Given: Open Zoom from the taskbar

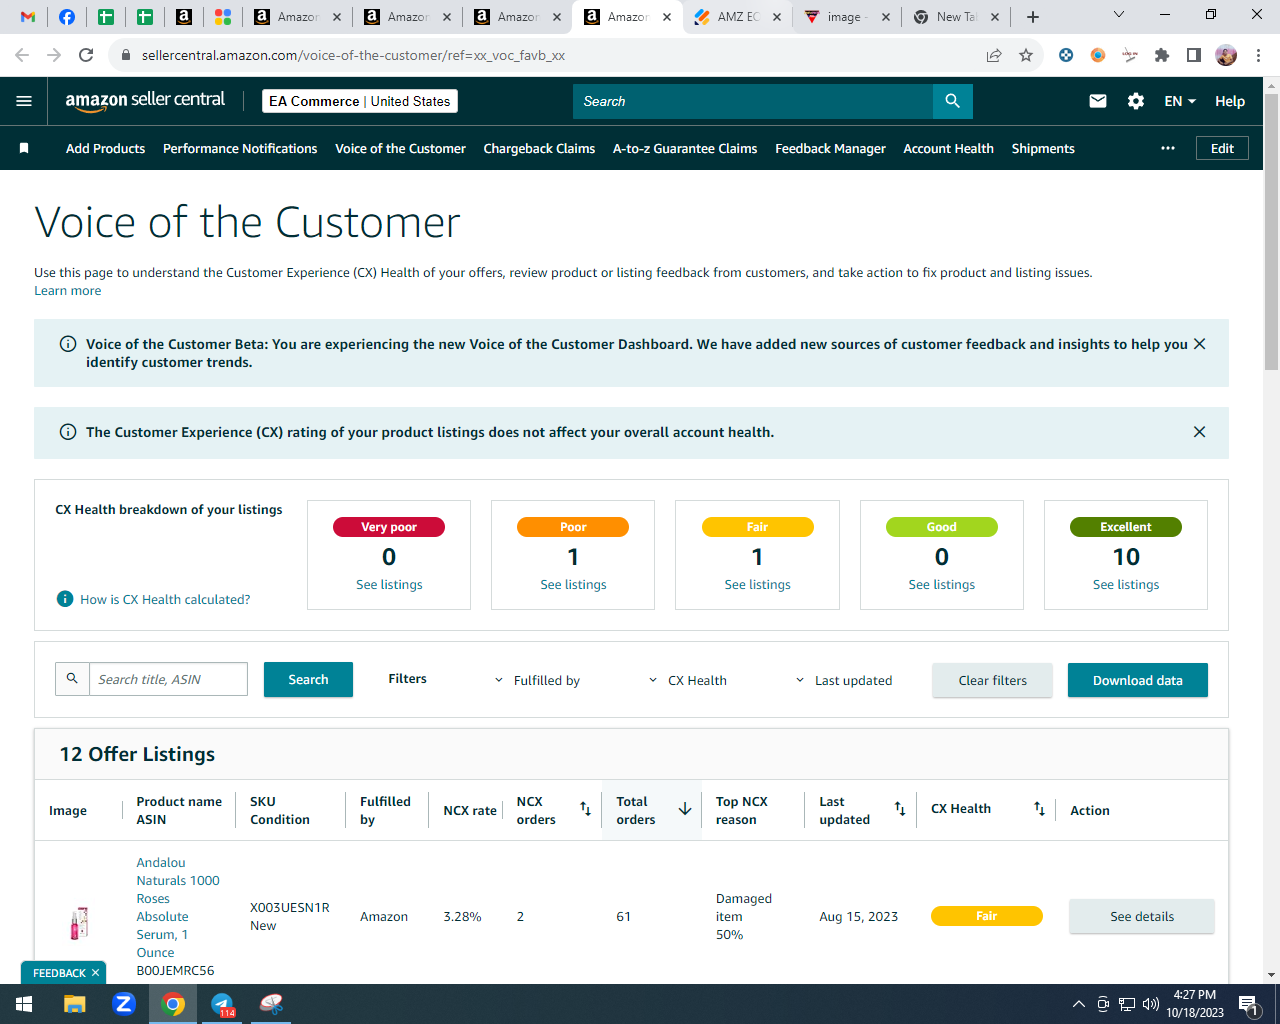Looking at the screenshot, I should click(124, 1004).
